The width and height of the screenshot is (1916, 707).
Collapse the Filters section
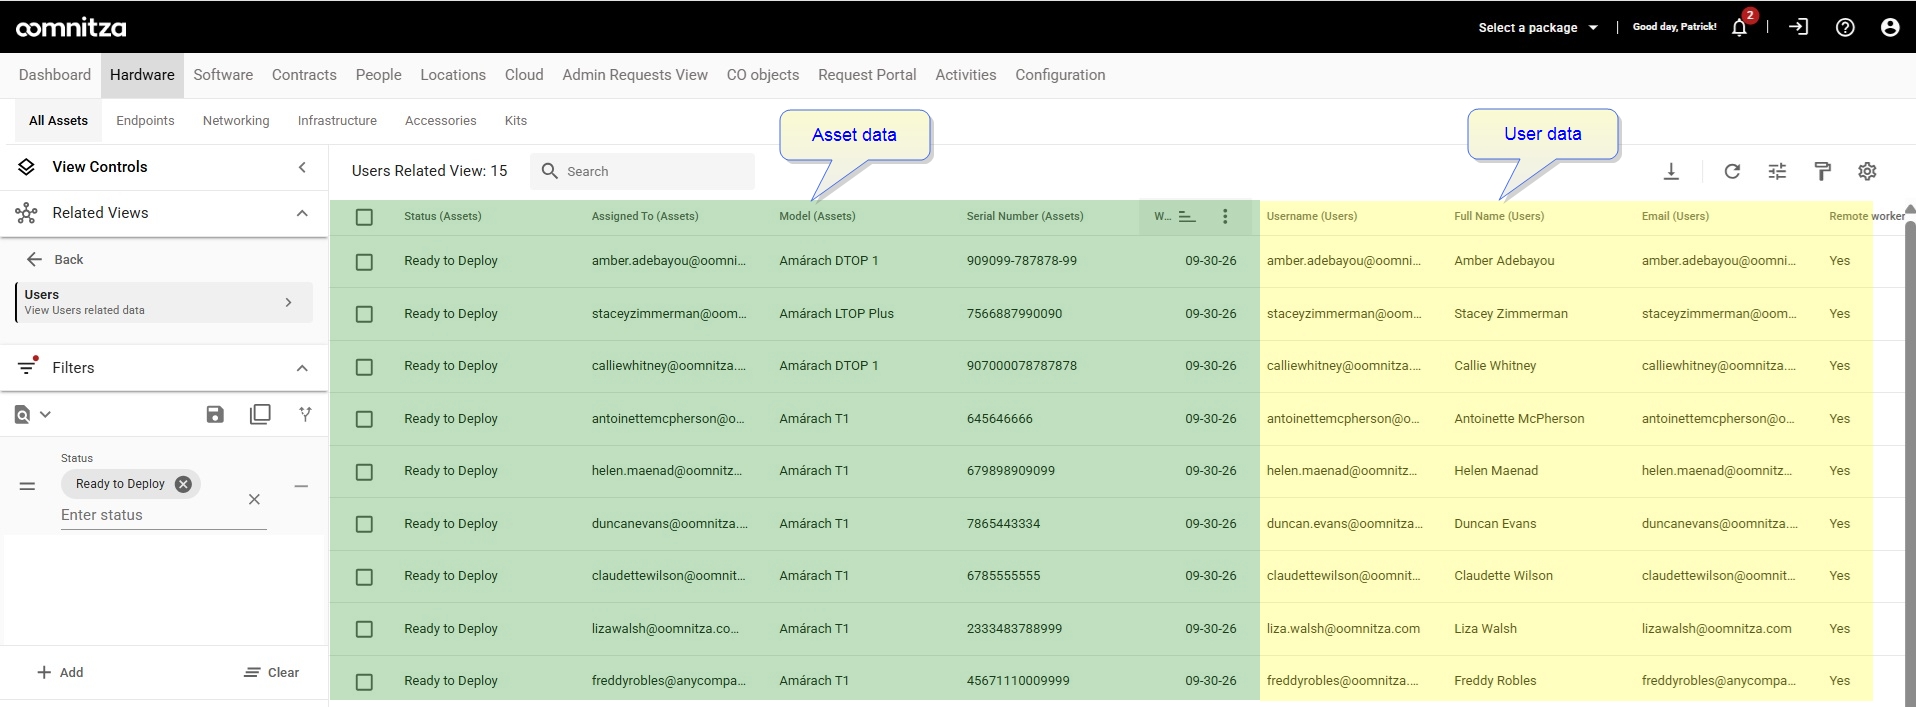302,368
